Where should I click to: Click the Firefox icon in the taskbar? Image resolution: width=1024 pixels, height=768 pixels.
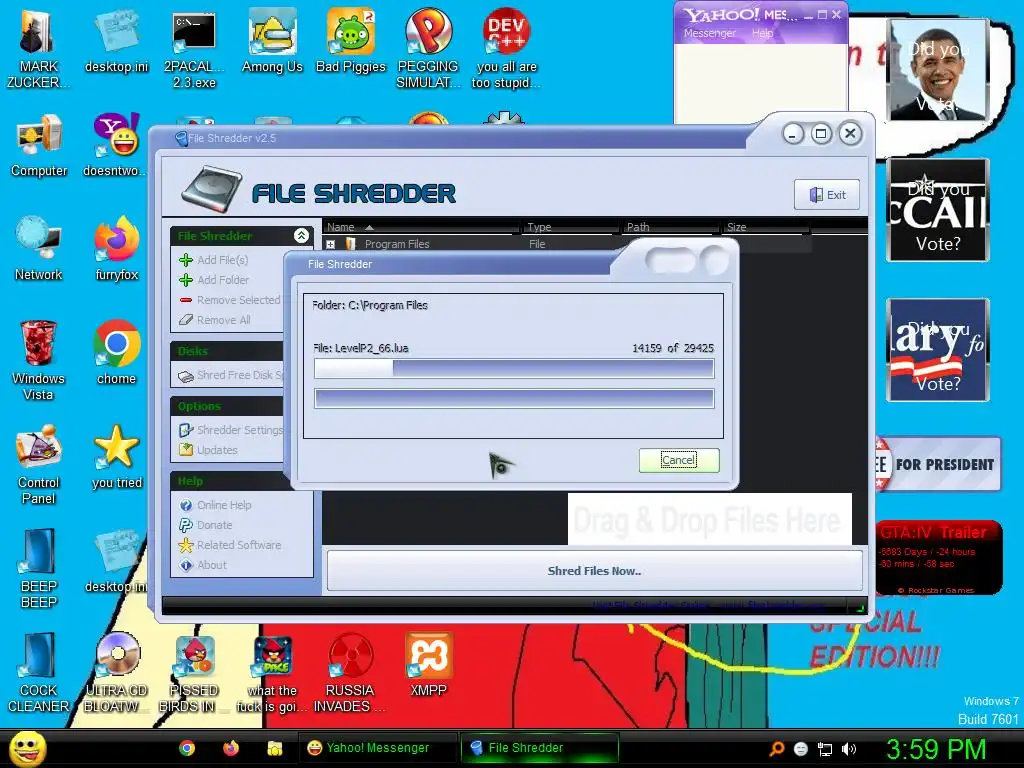[231, 748]
